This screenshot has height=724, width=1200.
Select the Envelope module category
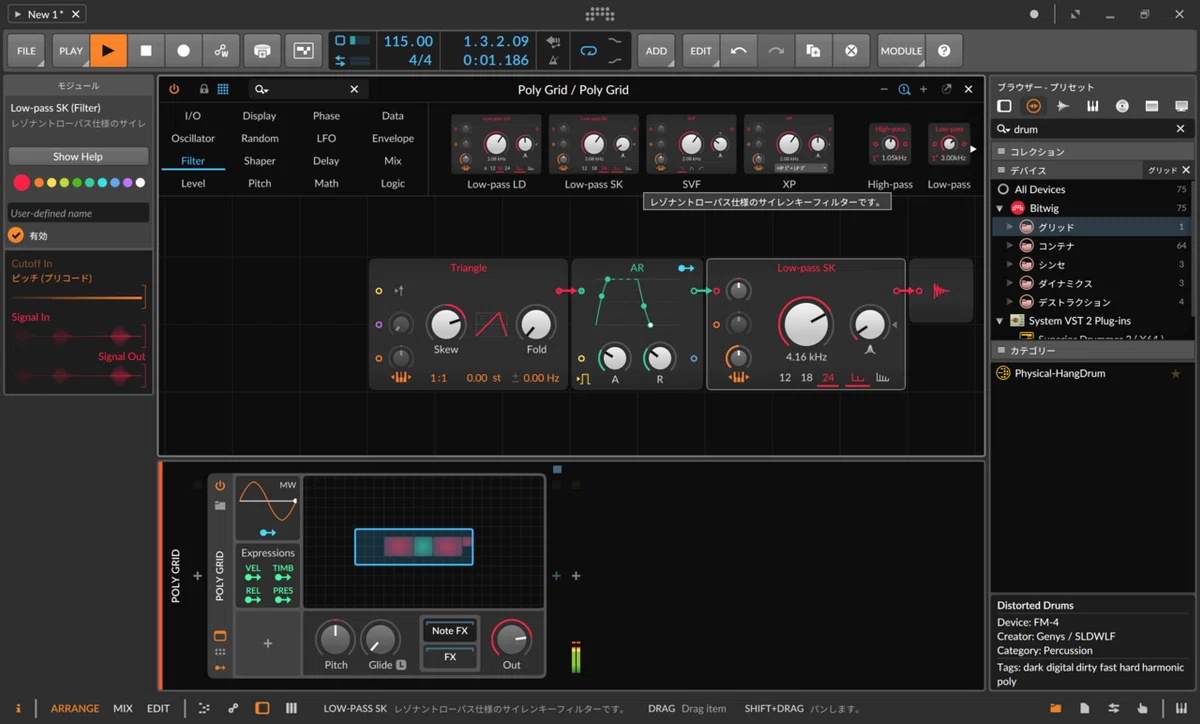(x=393, y=138)
